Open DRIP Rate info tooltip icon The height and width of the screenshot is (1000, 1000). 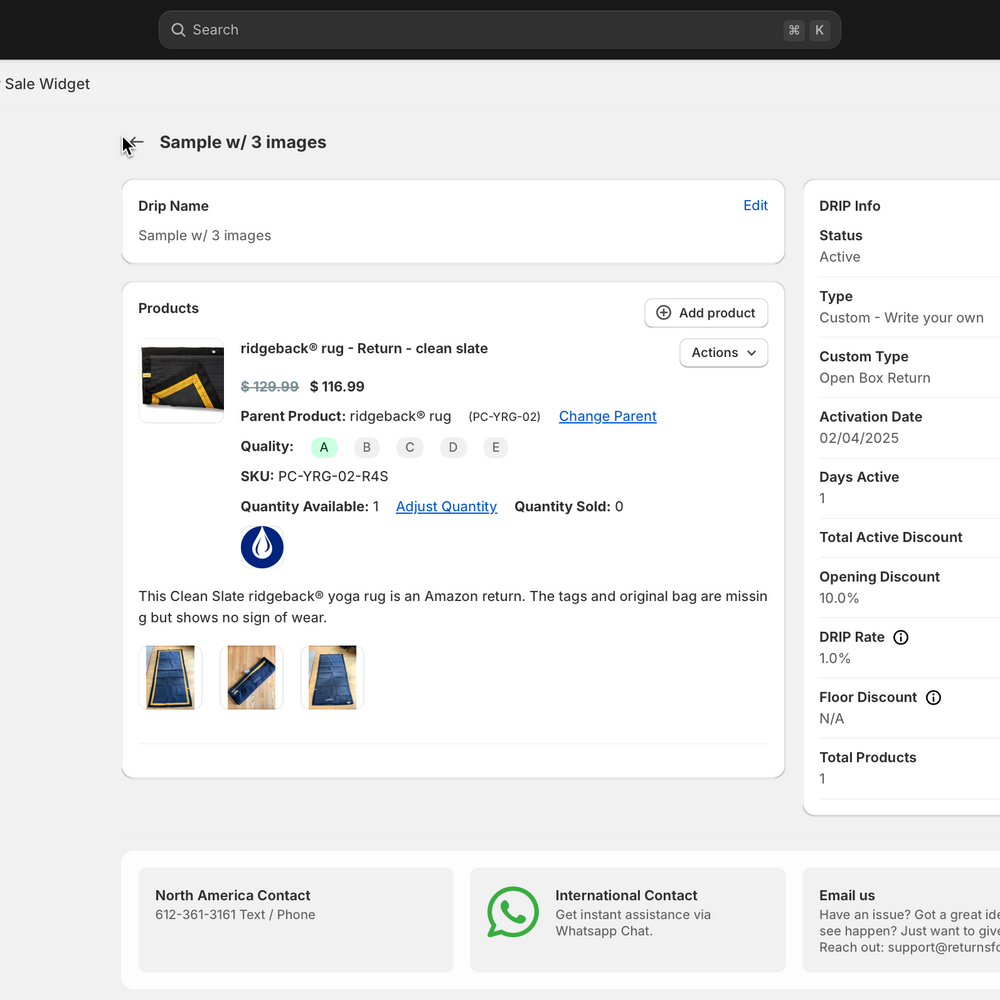pyautogui.click(x=901, y=637)
